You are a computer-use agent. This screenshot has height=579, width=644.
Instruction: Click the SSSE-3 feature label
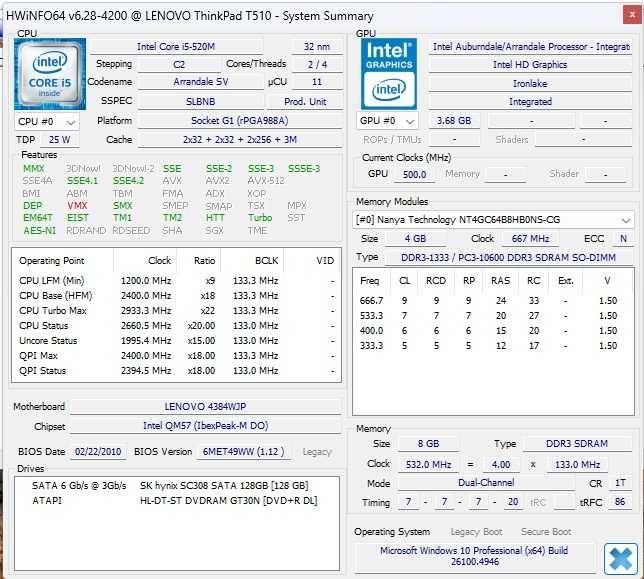coord(304,169)
